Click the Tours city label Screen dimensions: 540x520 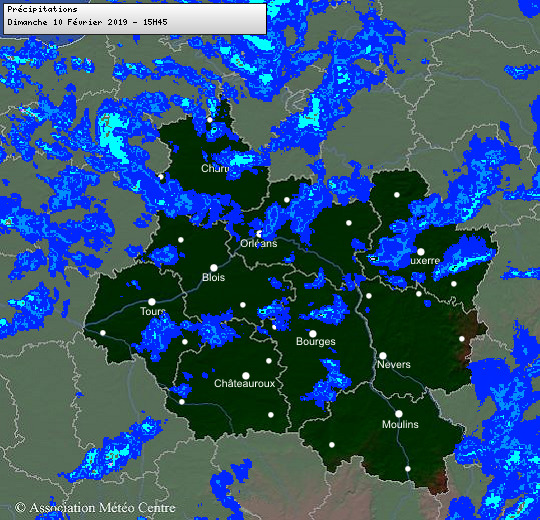click(153, 311)
